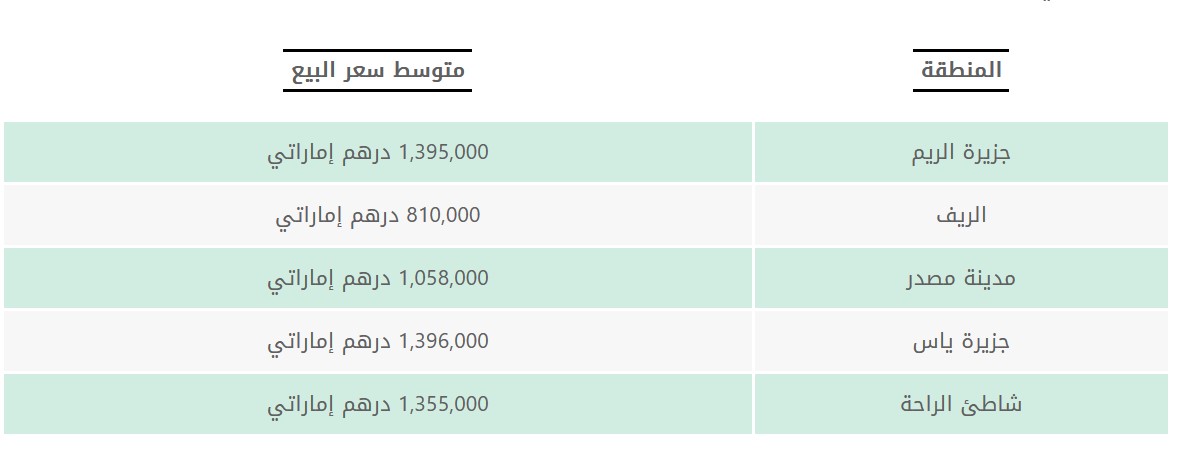Select the 1,058,000 price number
The height and width of the screenshot is (454, 1186).
[x=443, y=278]
